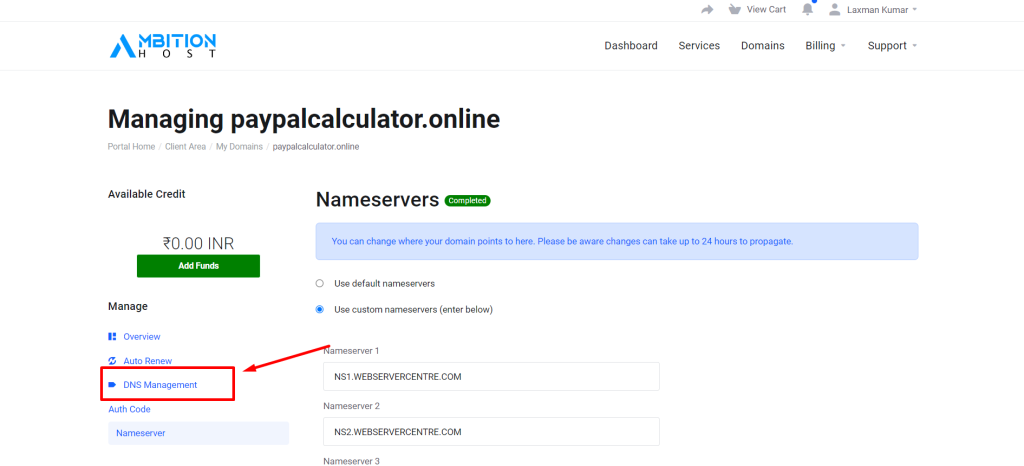The image size is (1024, 466).
Task: Open the Domains menu item
Action: click(x=763, y=46)
